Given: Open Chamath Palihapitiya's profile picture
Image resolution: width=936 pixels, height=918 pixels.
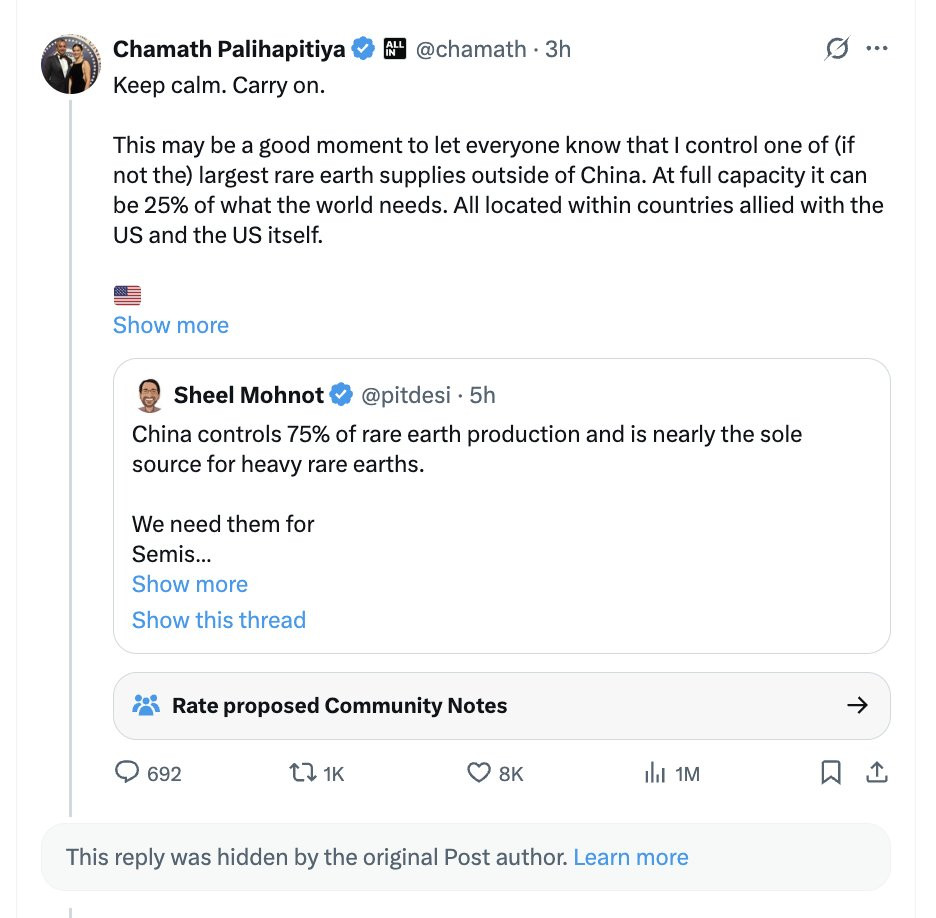Looking at the screenshot, I should tap(70, 64).
